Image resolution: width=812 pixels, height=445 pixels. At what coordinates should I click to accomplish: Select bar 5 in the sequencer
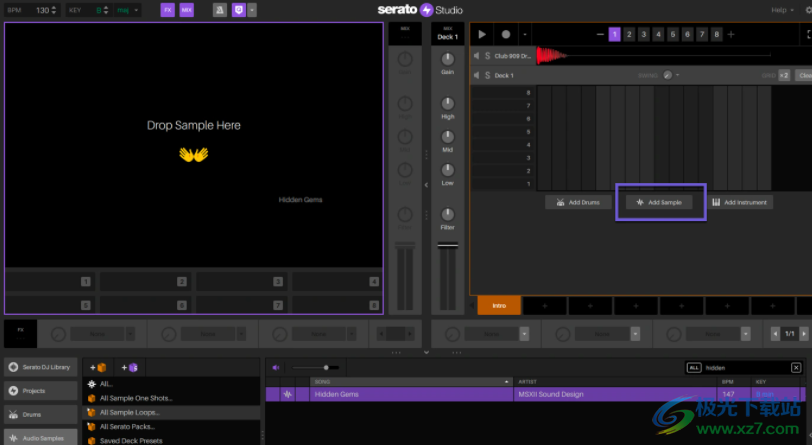point(673,34)
